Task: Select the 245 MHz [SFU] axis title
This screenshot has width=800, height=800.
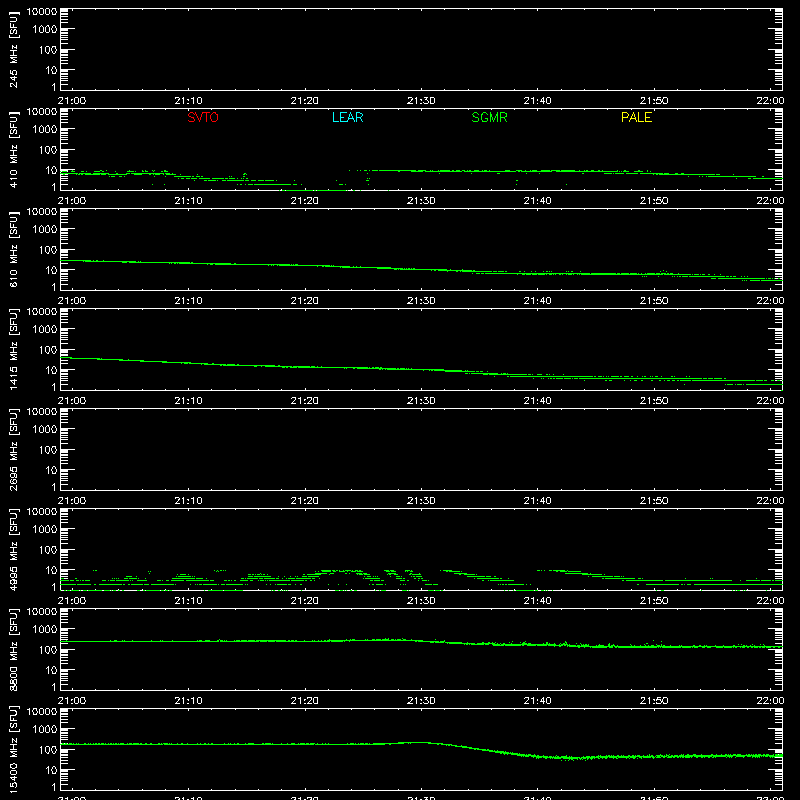Action: (x=13, y=49)
